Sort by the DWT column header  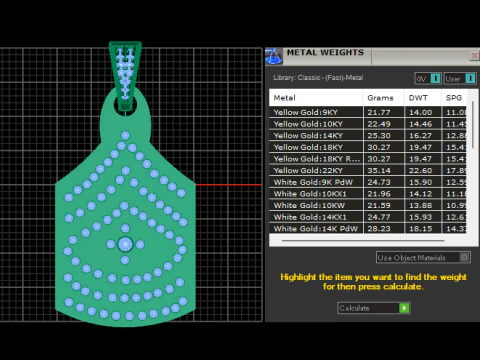(x=423, y=98)
